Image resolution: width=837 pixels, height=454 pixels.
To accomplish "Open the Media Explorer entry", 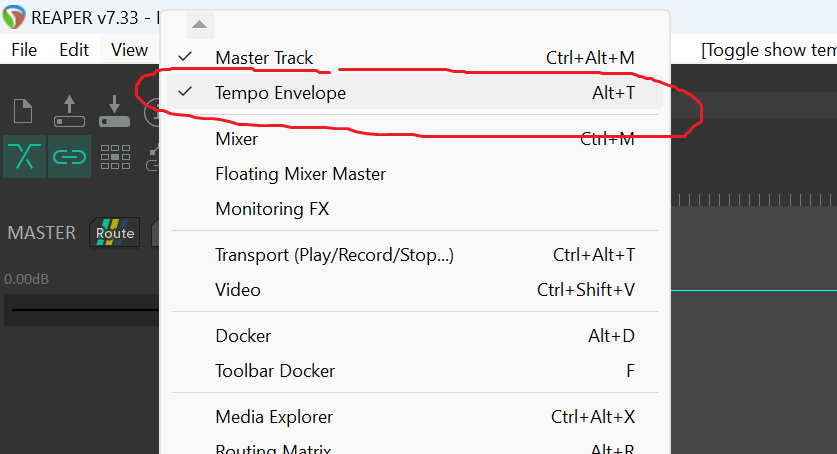I will [274, 416].
